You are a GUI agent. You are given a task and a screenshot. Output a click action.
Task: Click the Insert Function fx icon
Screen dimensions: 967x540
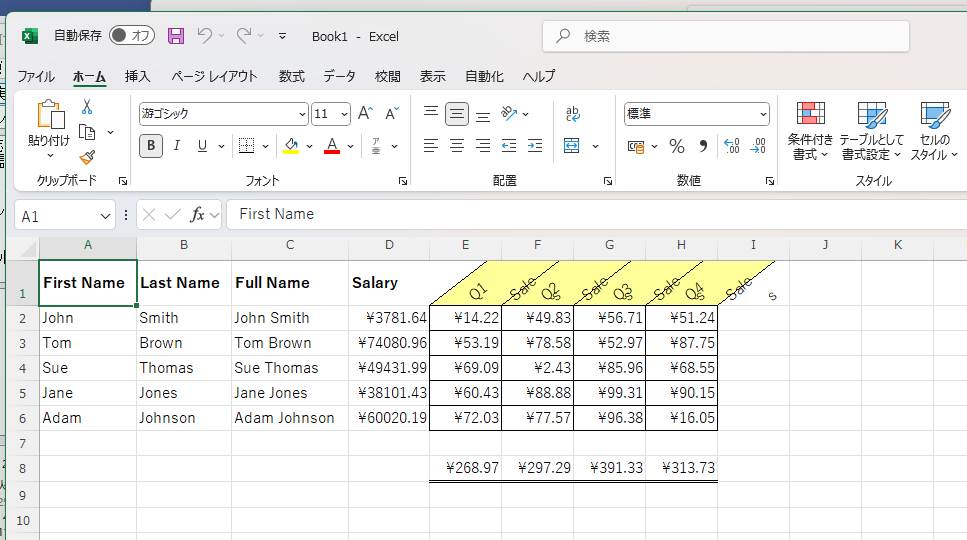pos(198,214)
